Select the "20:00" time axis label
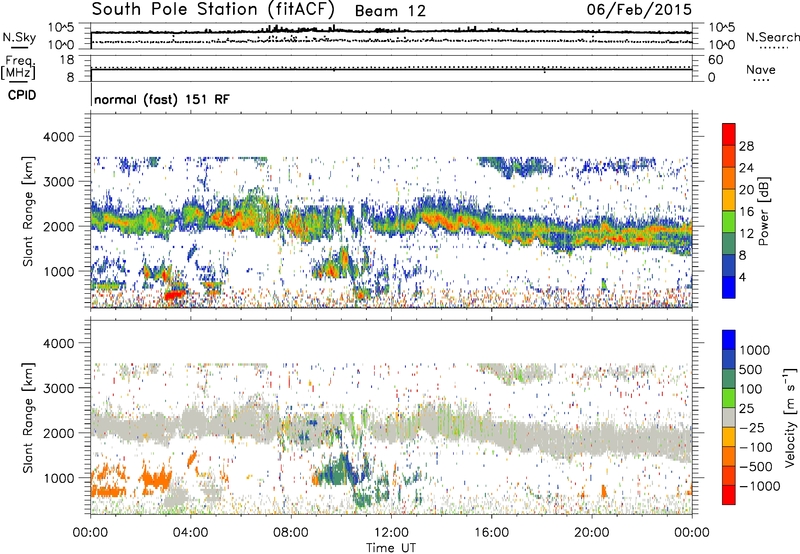Viewport: 800px width, 554px height. (592, 533)
